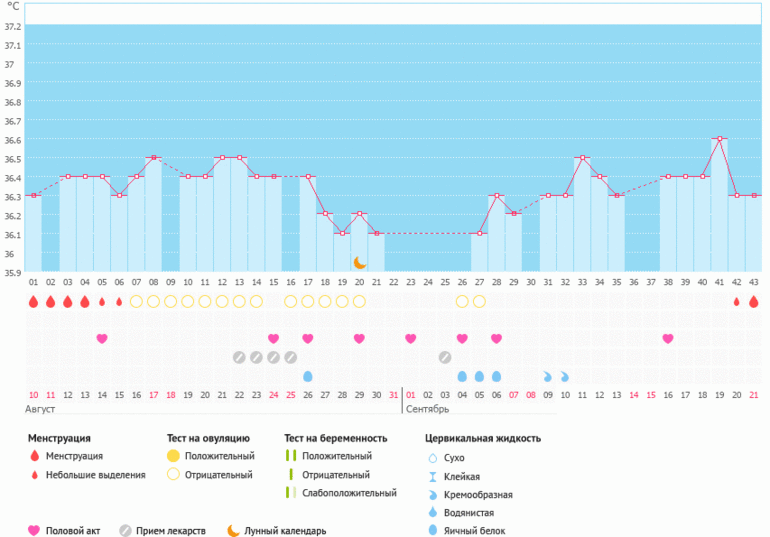Select the heart icon on cycle day 38
This screenshot has width=770, height=537.
click(667, 338)
